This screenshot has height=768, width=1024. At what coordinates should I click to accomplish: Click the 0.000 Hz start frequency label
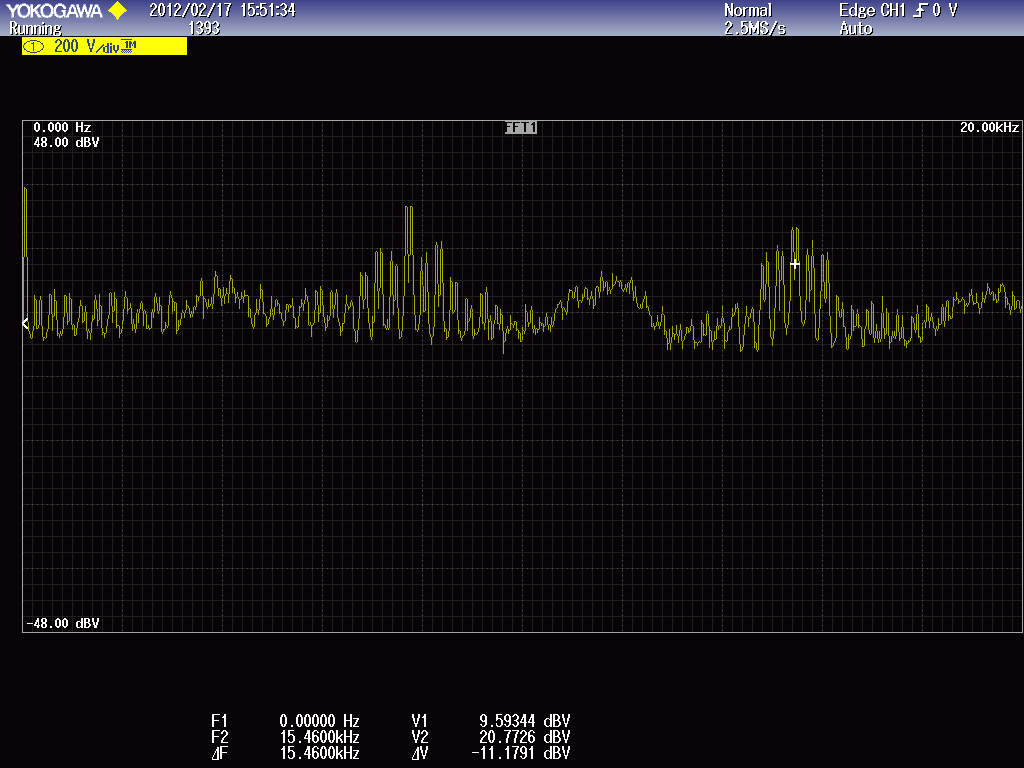(62, 127)
